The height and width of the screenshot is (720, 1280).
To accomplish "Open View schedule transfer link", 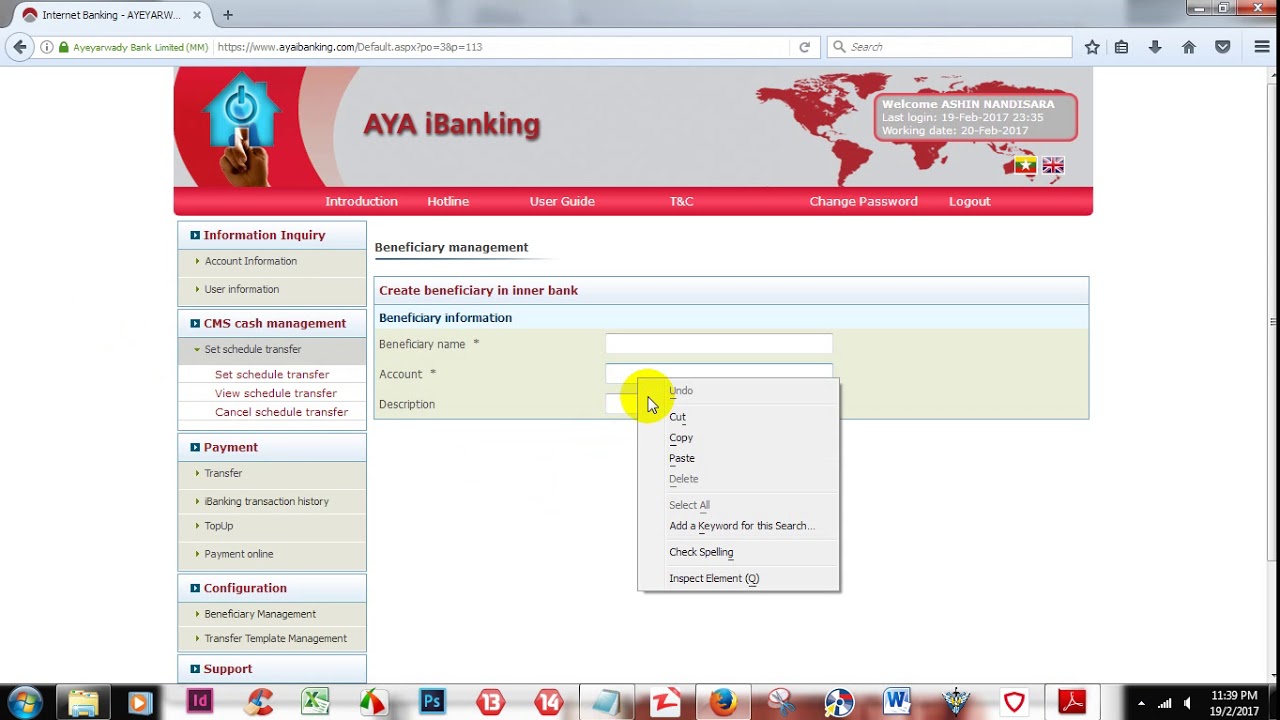I will pyautogui.click(x=275, y=393).
